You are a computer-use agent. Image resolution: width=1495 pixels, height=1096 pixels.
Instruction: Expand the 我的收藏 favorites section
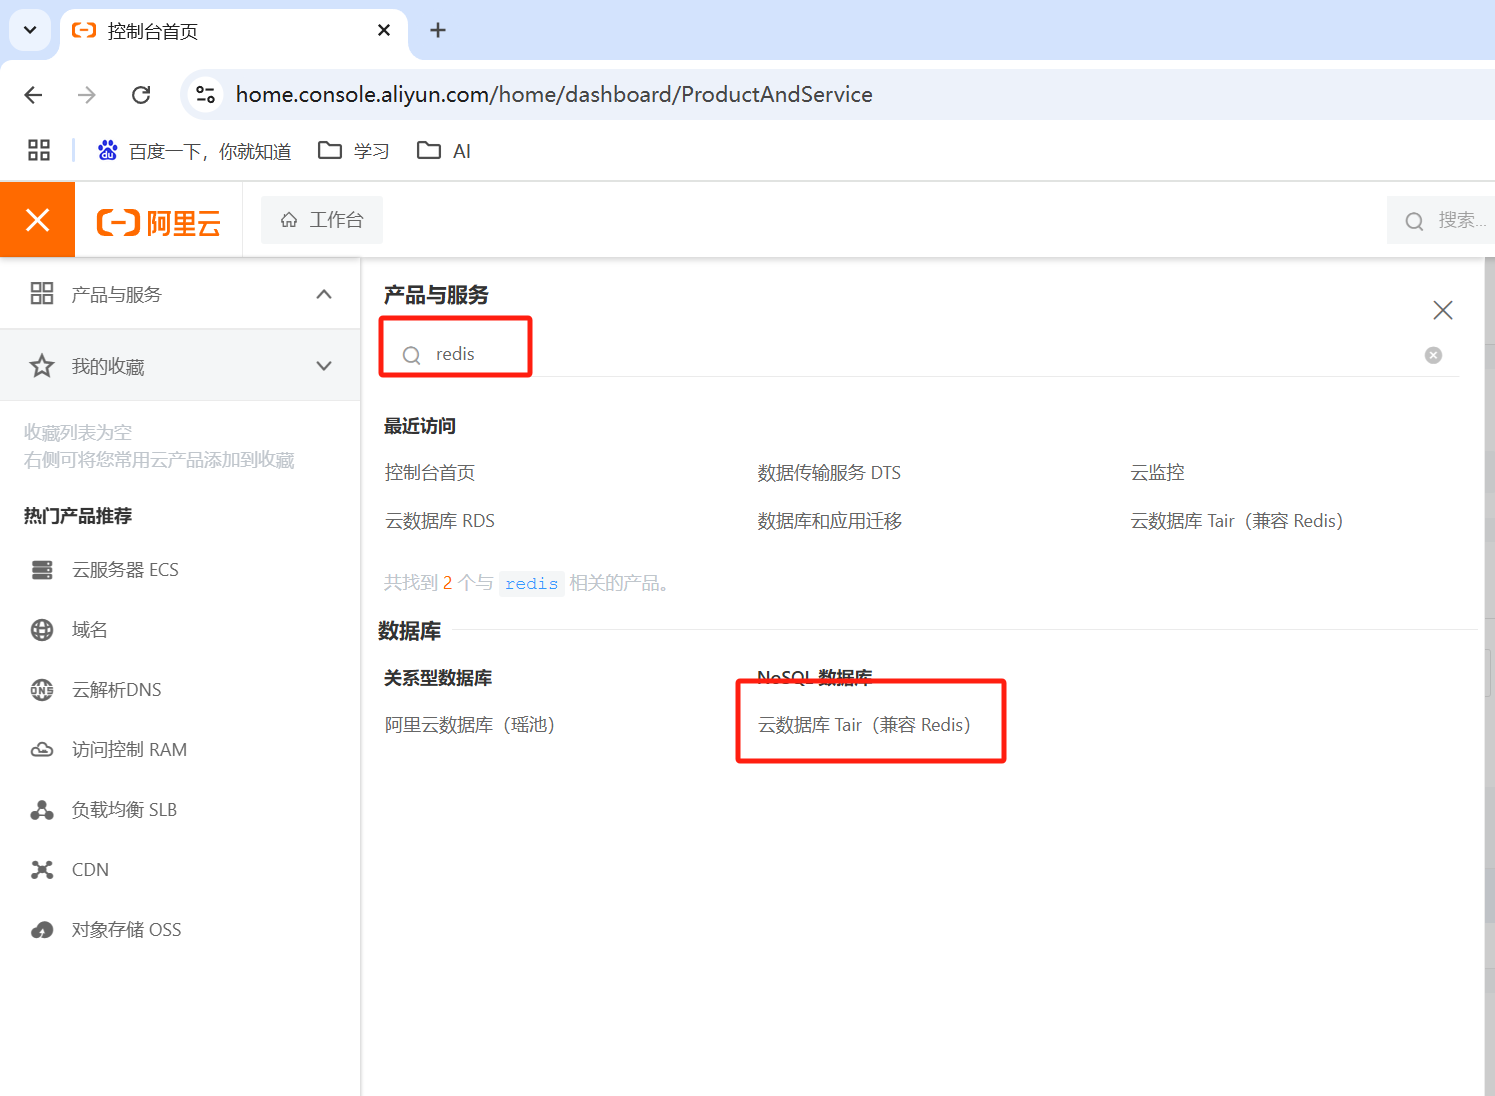point(323,365)
